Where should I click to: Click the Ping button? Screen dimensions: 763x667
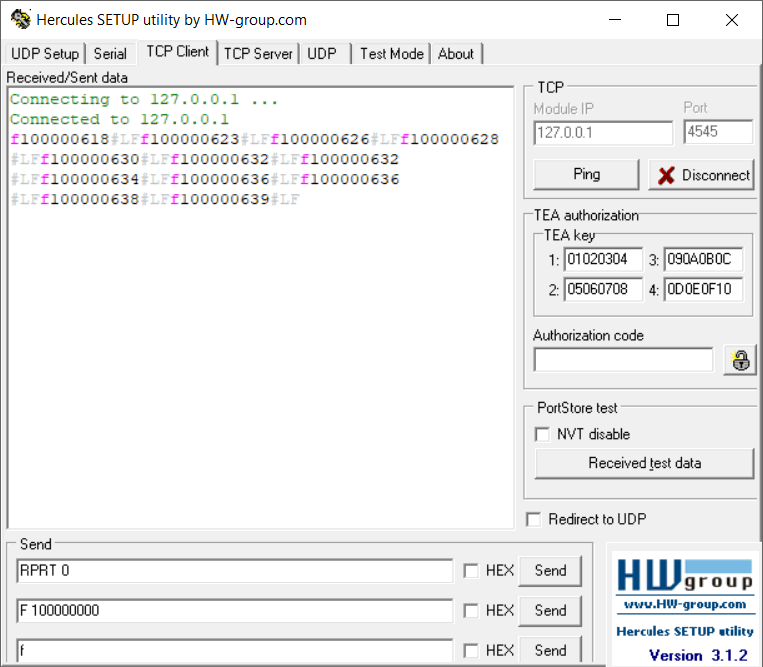586,174
